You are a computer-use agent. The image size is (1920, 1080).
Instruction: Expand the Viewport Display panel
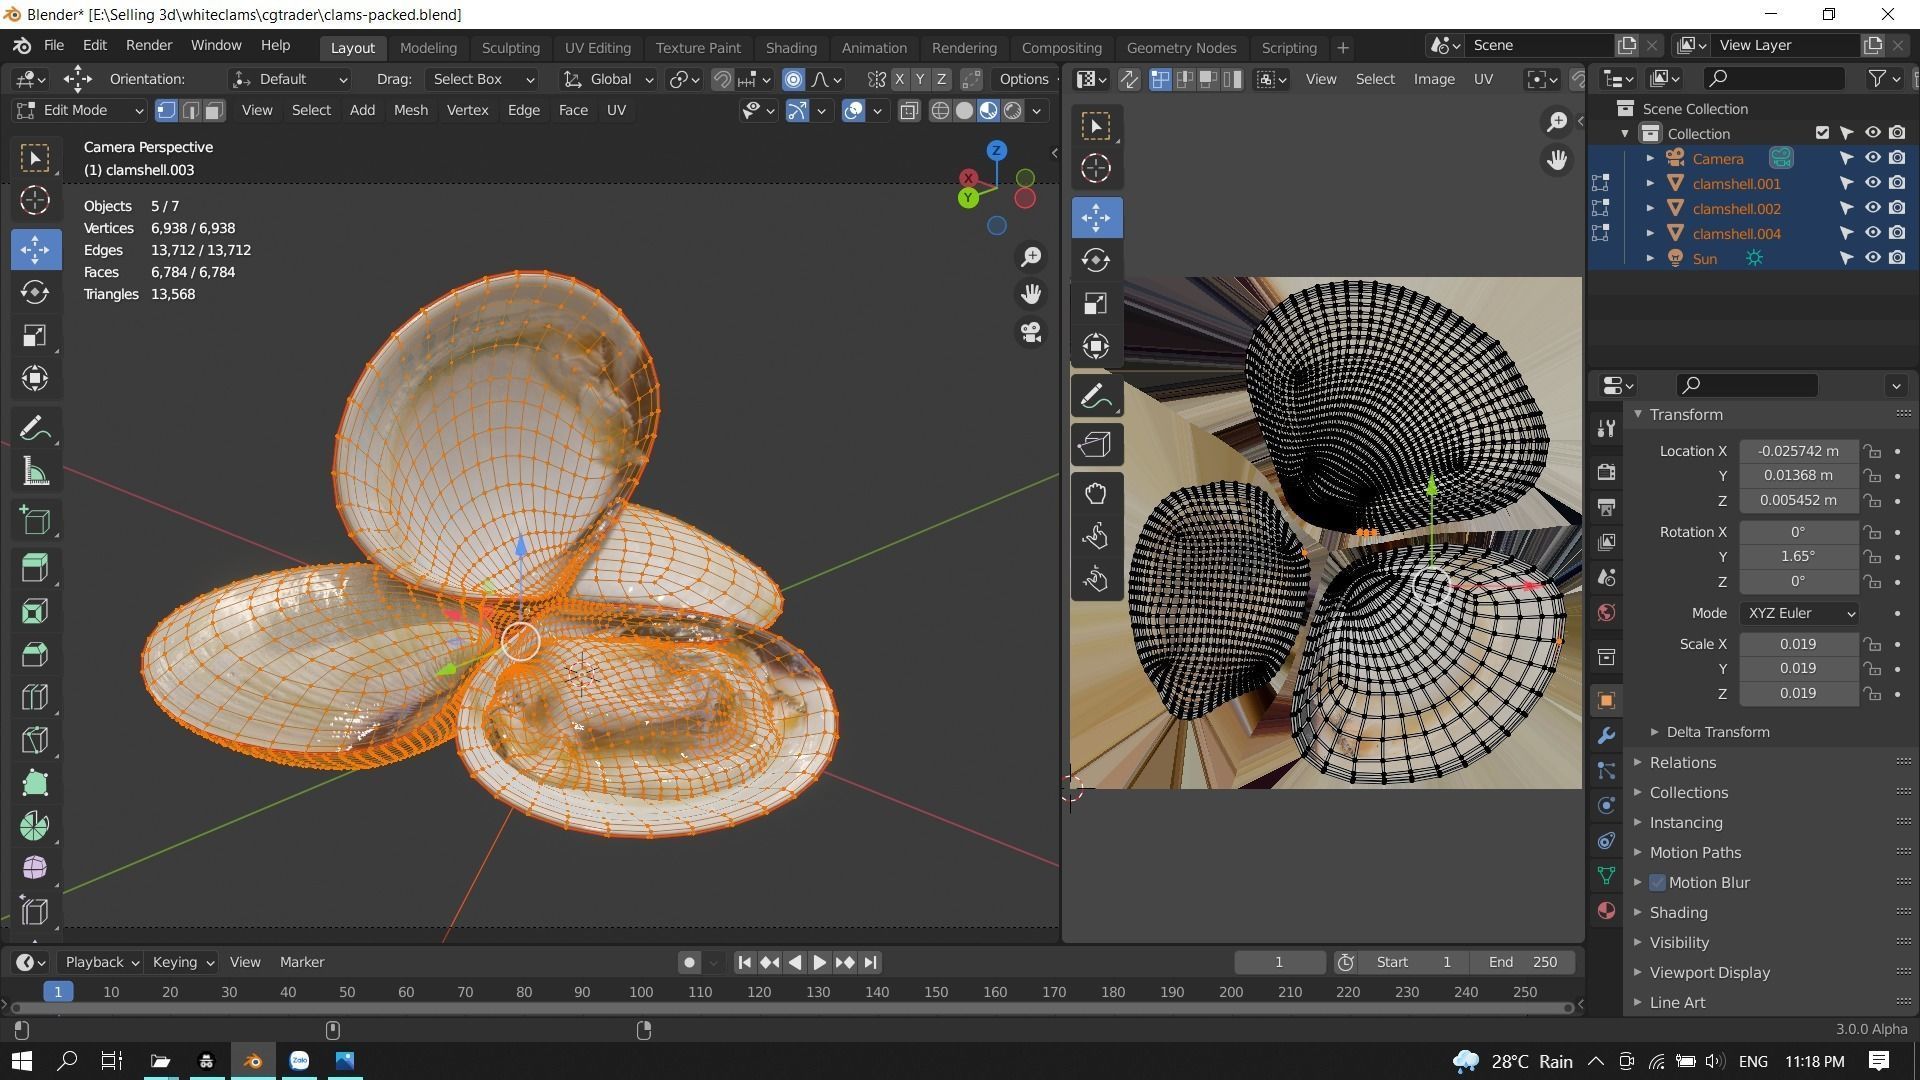(x=1709, y=972)
